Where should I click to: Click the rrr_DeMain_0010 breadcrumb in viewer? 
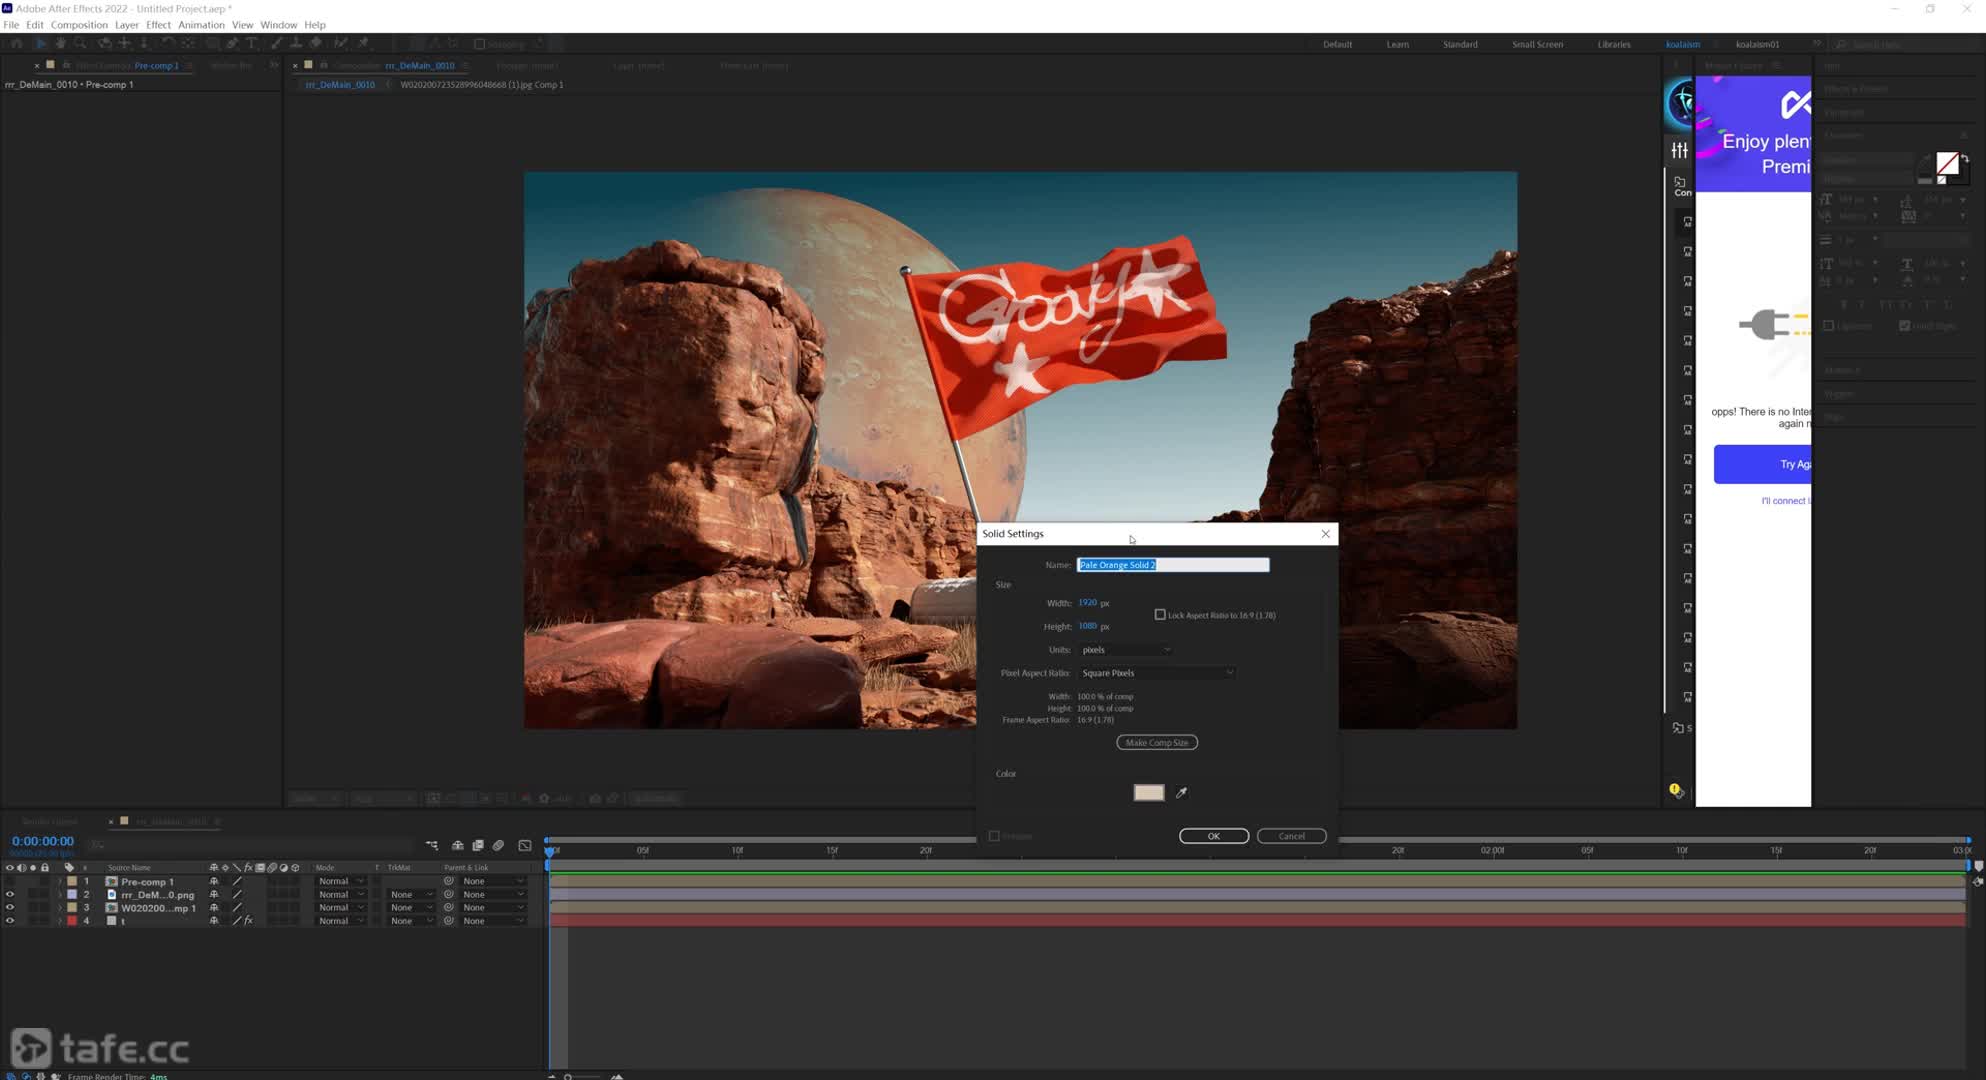(340, 85)
